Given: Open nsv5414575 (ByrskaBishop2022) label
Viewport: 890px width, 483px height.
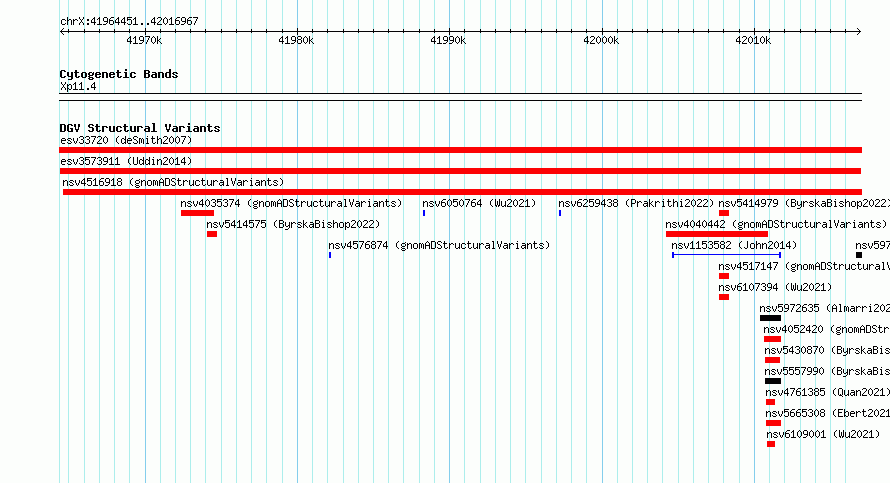Looking at the screenshot, I should pos(293,224).
